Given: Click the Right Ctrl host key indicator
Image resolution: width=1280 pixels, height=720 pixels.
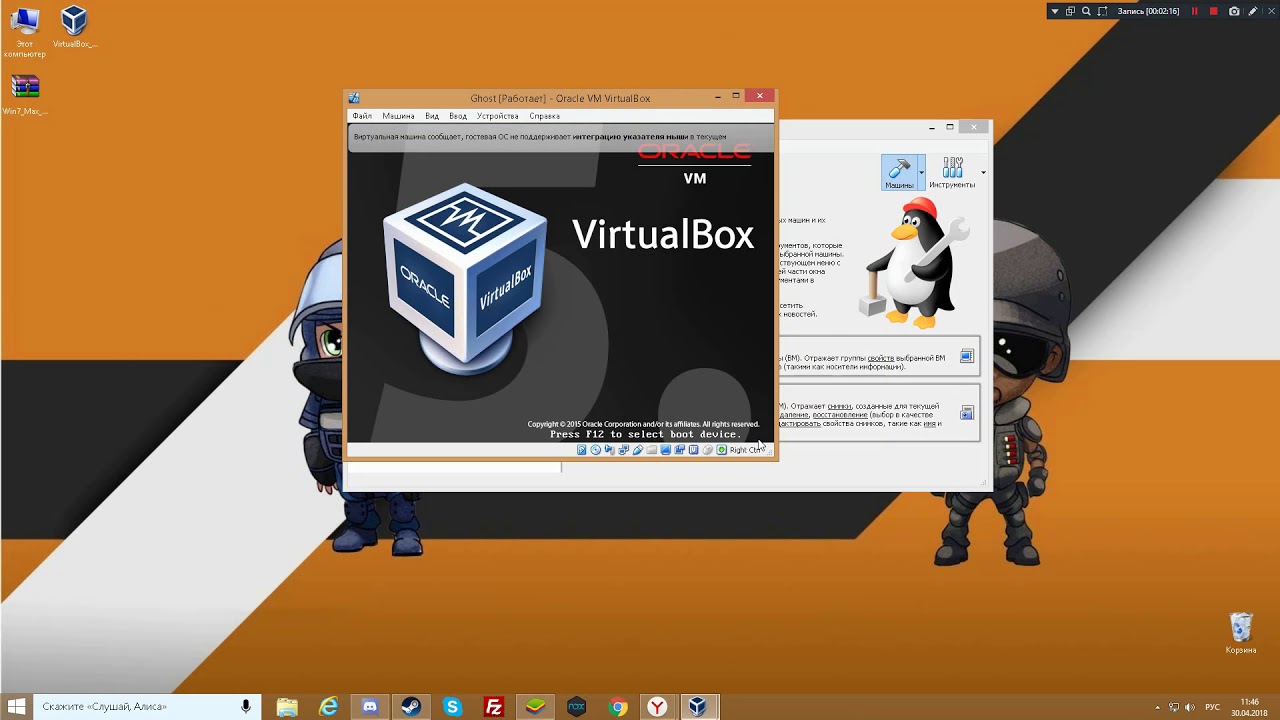Looking at the screenshot, I should click(746, 450).
